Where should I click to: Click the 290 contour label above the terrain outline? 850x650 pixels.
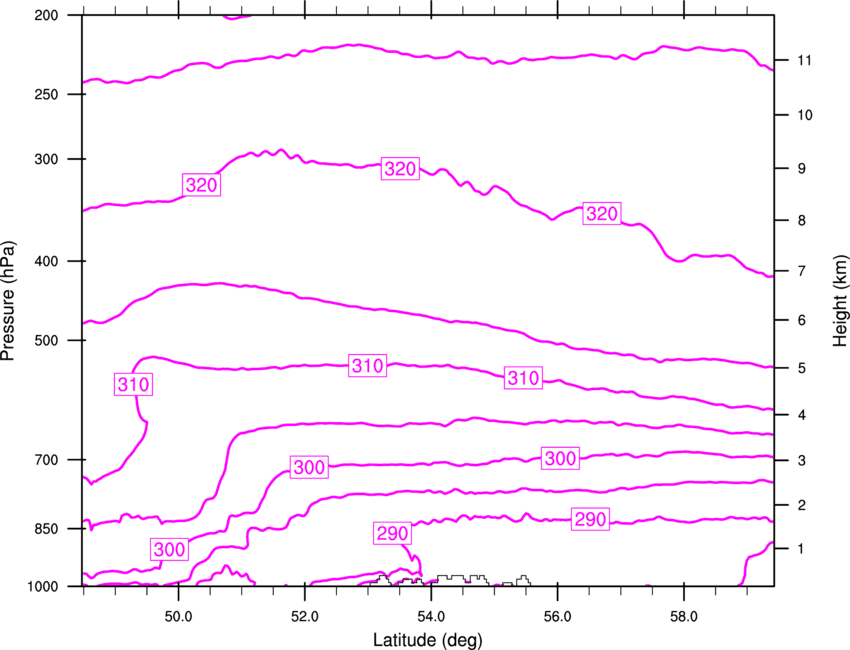(392, 533)
